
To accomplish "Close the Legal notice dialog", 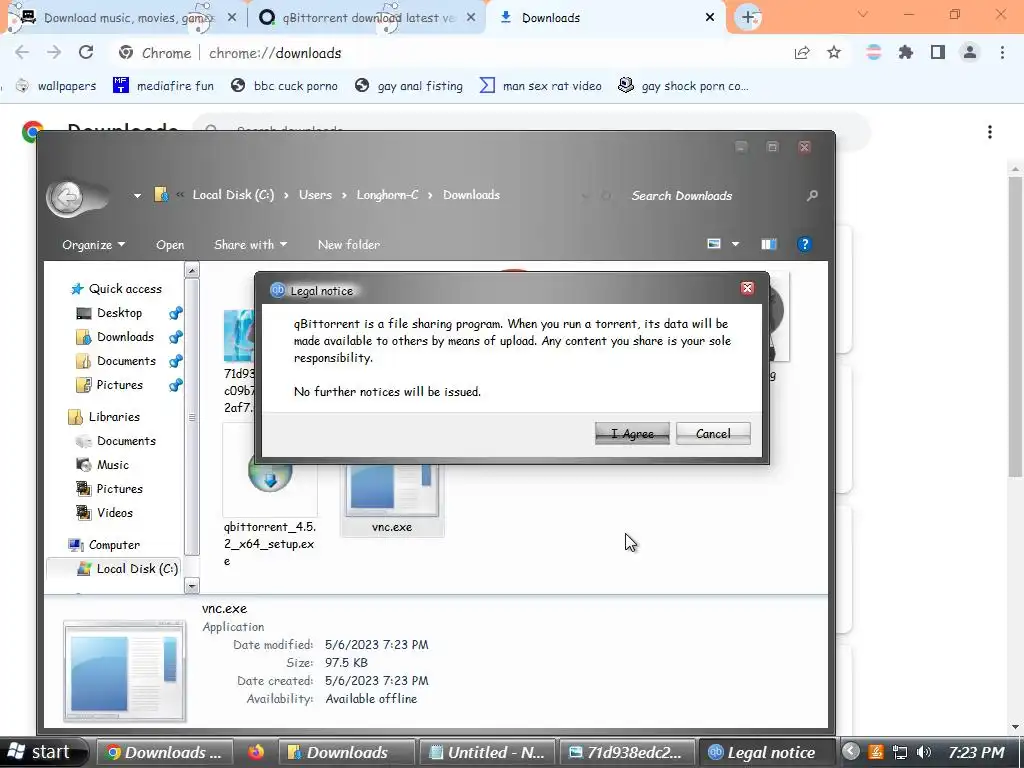I will pyautogui.click(x=747, y=288).
